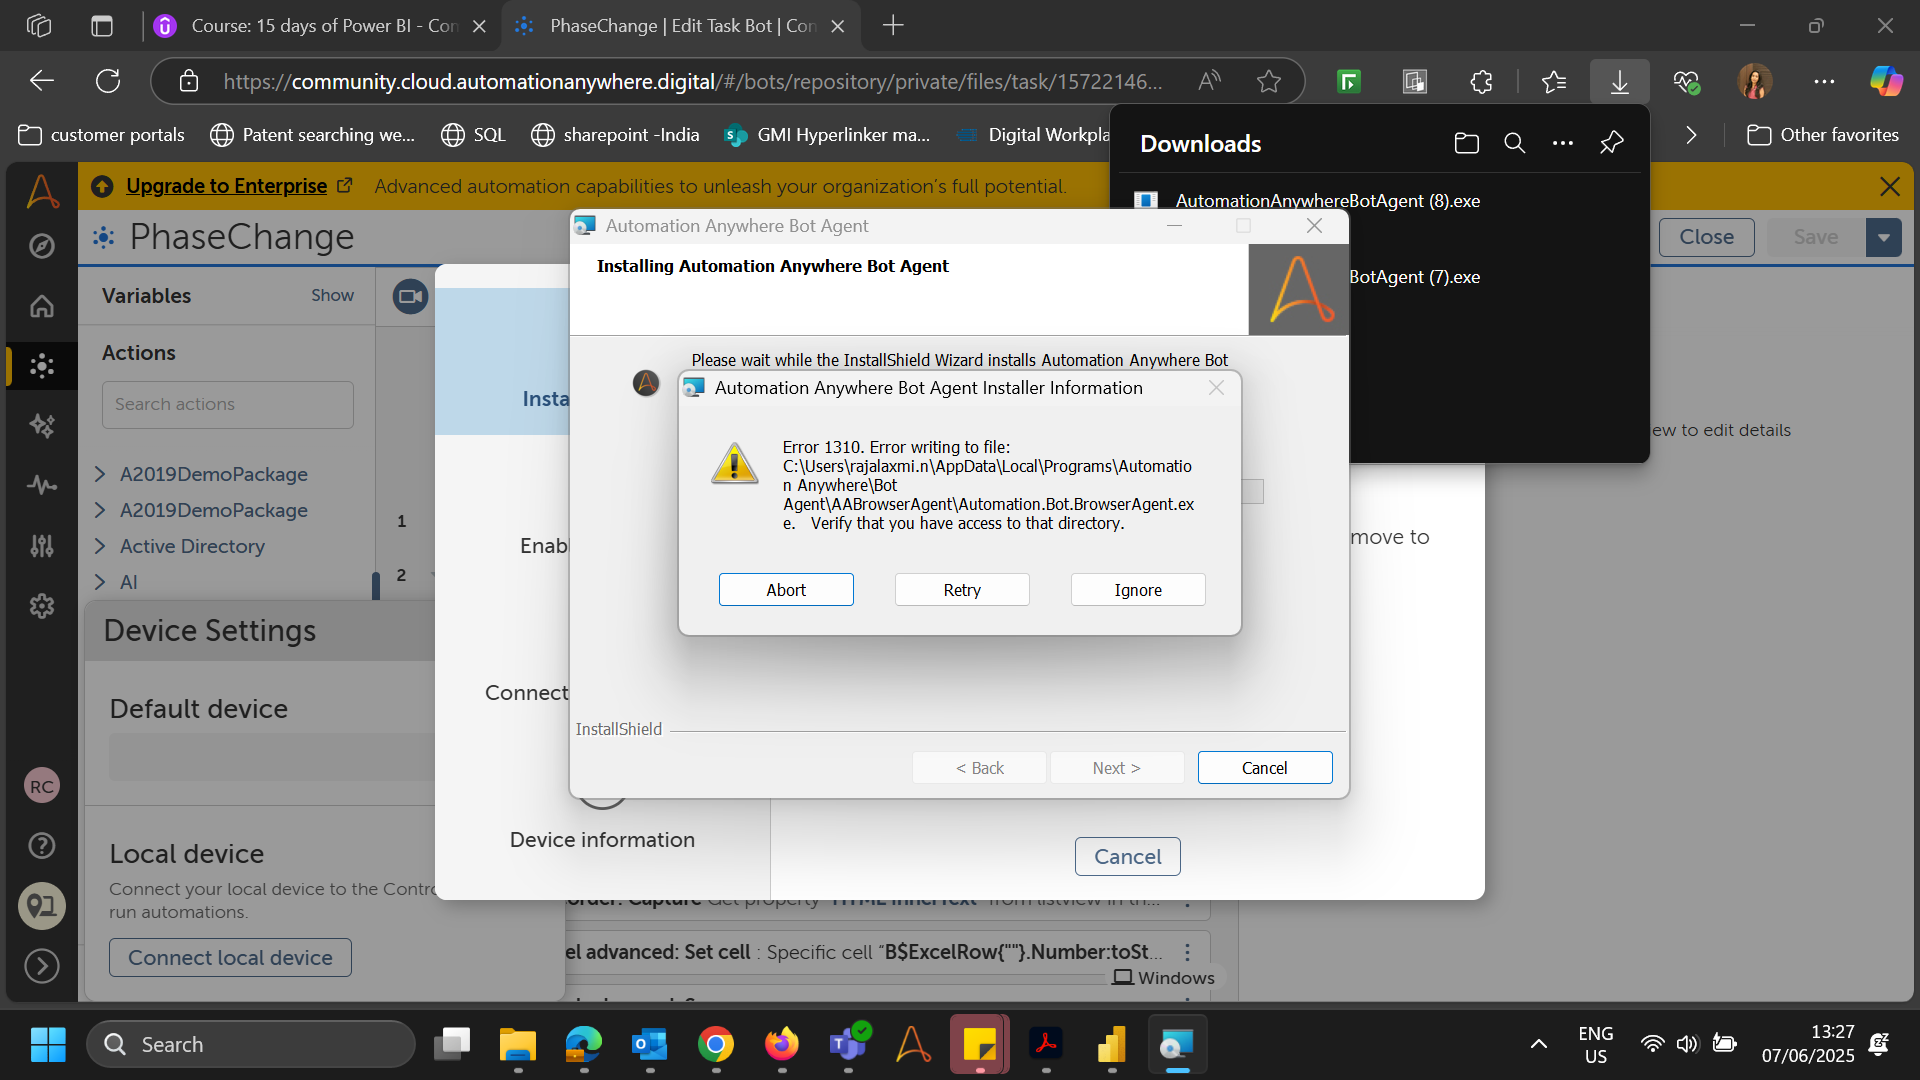Open the Copilot icon in Edge

coord(1886,81)
